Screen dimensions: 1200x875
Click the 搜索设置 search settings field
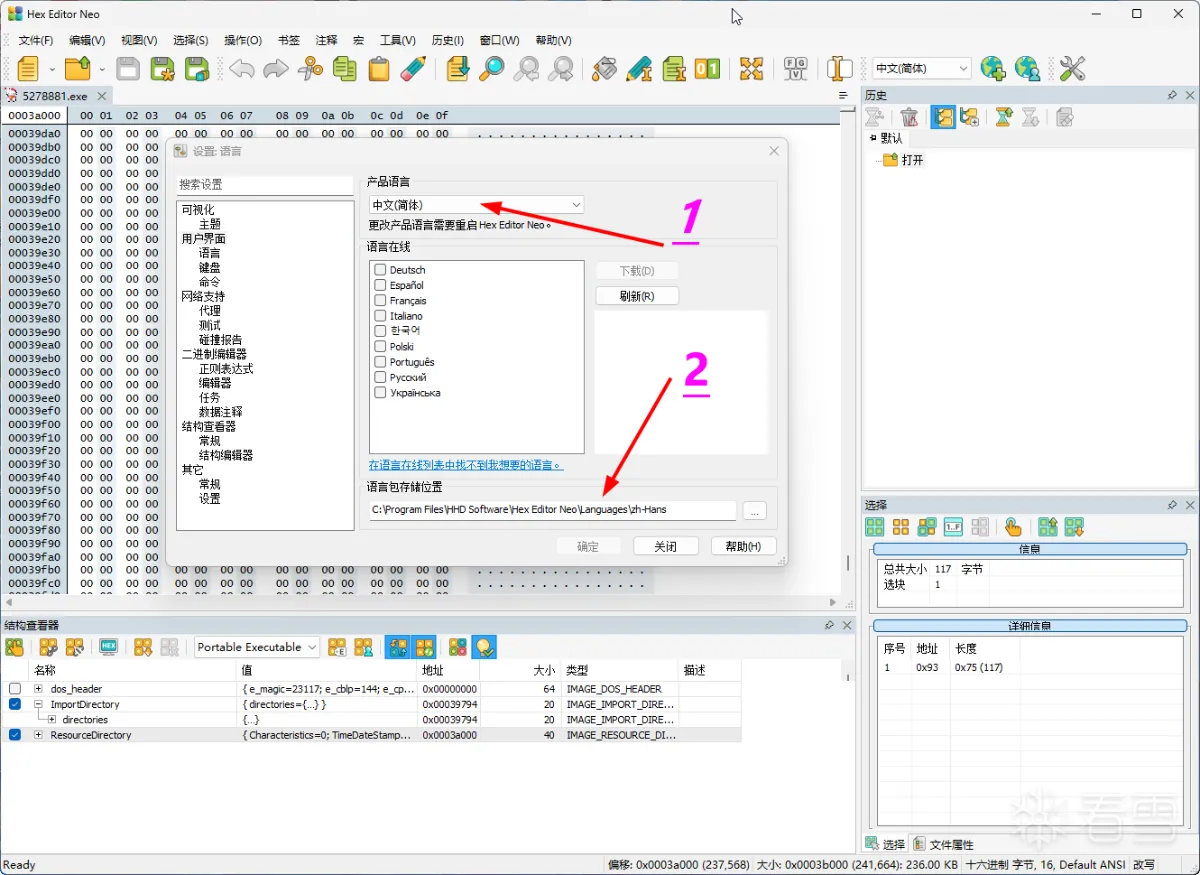click(264, 185)
